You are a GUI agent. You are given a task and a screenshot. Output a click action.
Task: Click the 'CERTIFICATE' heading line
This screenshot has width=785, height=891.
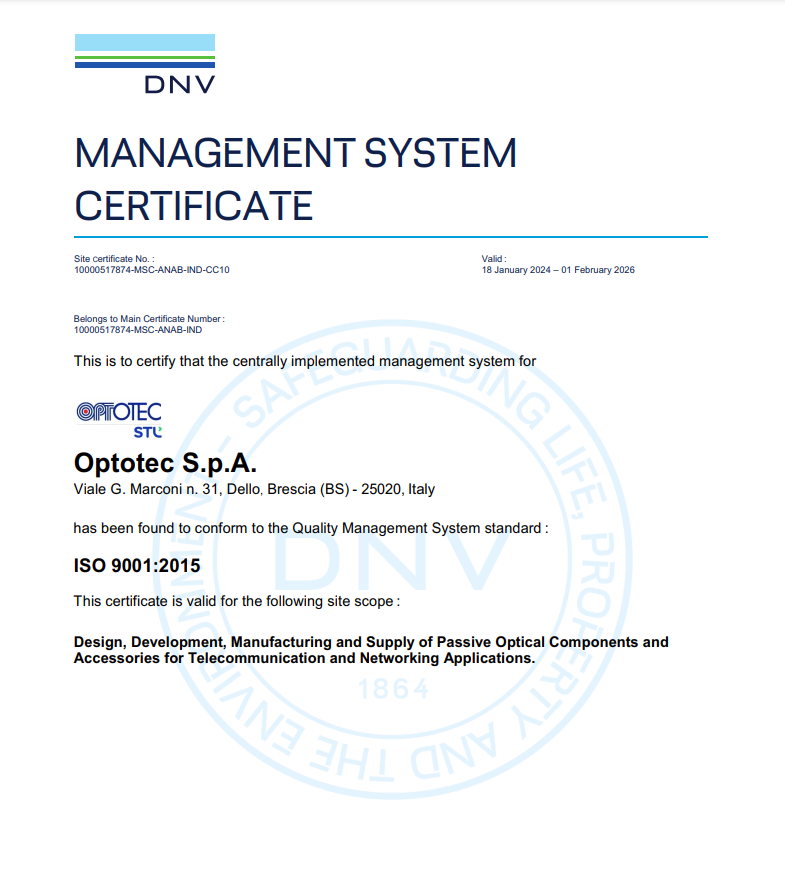point(194,206)
